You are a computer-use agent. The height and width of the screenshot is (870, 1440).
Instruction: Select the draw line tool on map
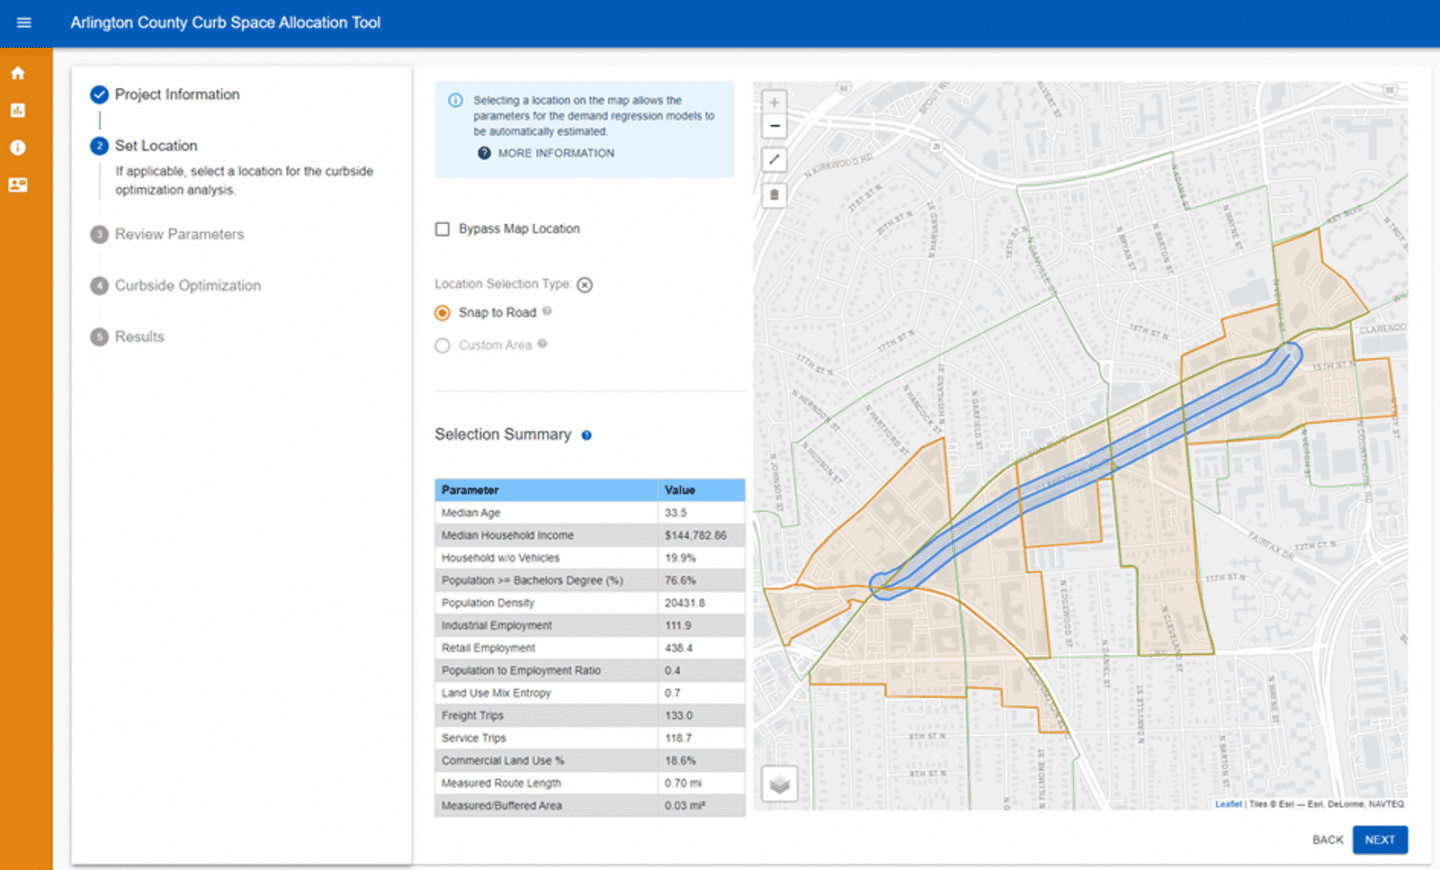pos(773,159)
